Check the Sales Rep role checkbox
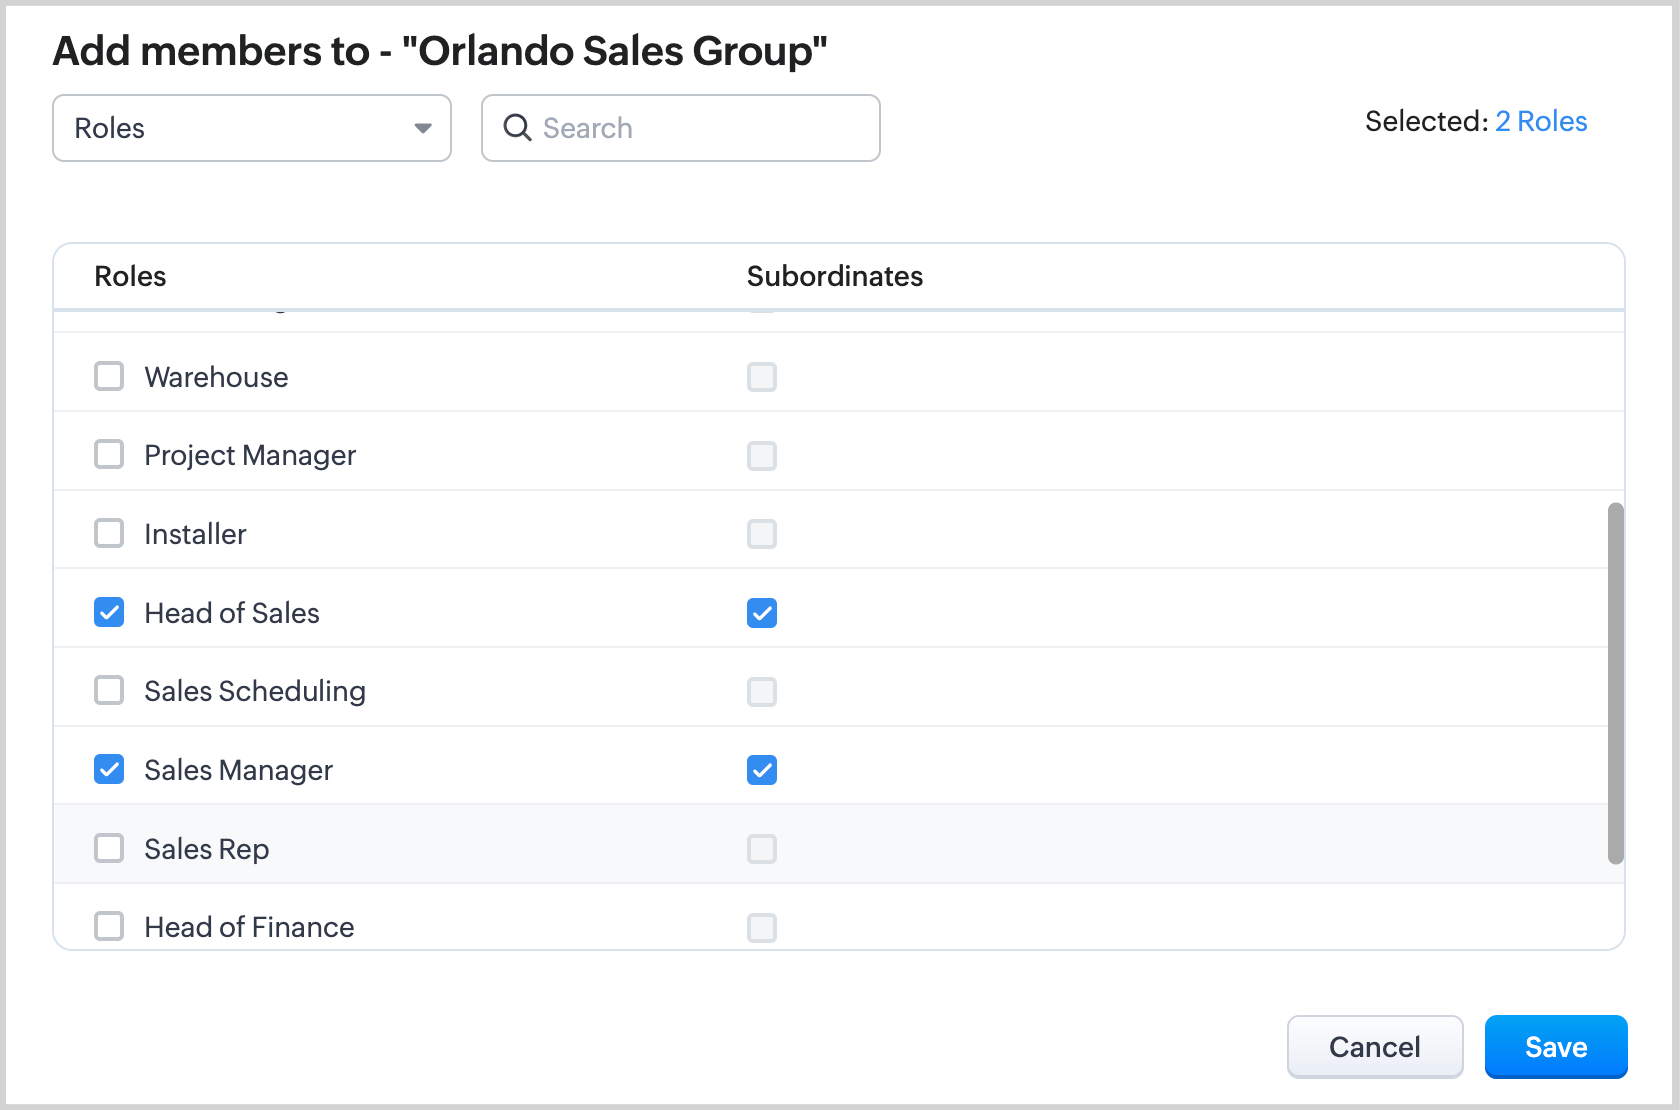This screenshot has width=1680, height=1110. coord(109,848)
